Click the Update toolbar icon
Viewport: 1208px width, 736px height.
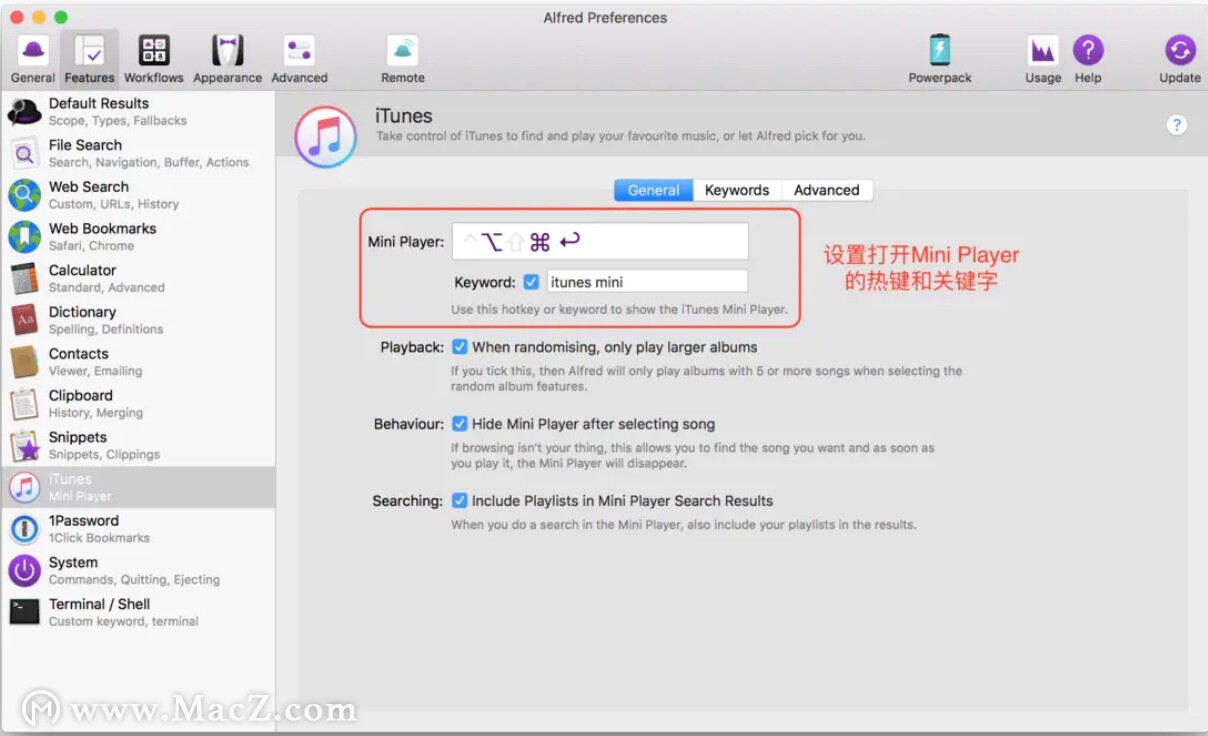(x=1180, y=50)
